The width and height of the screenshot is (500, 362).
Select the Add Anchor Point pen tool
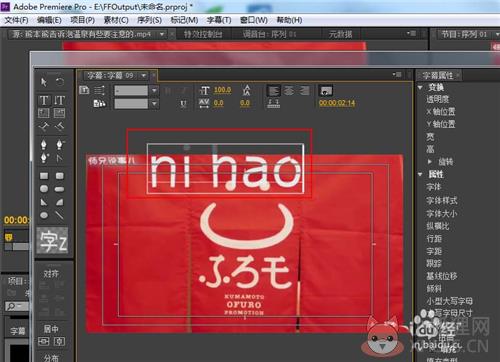click(x=44, y=157)
